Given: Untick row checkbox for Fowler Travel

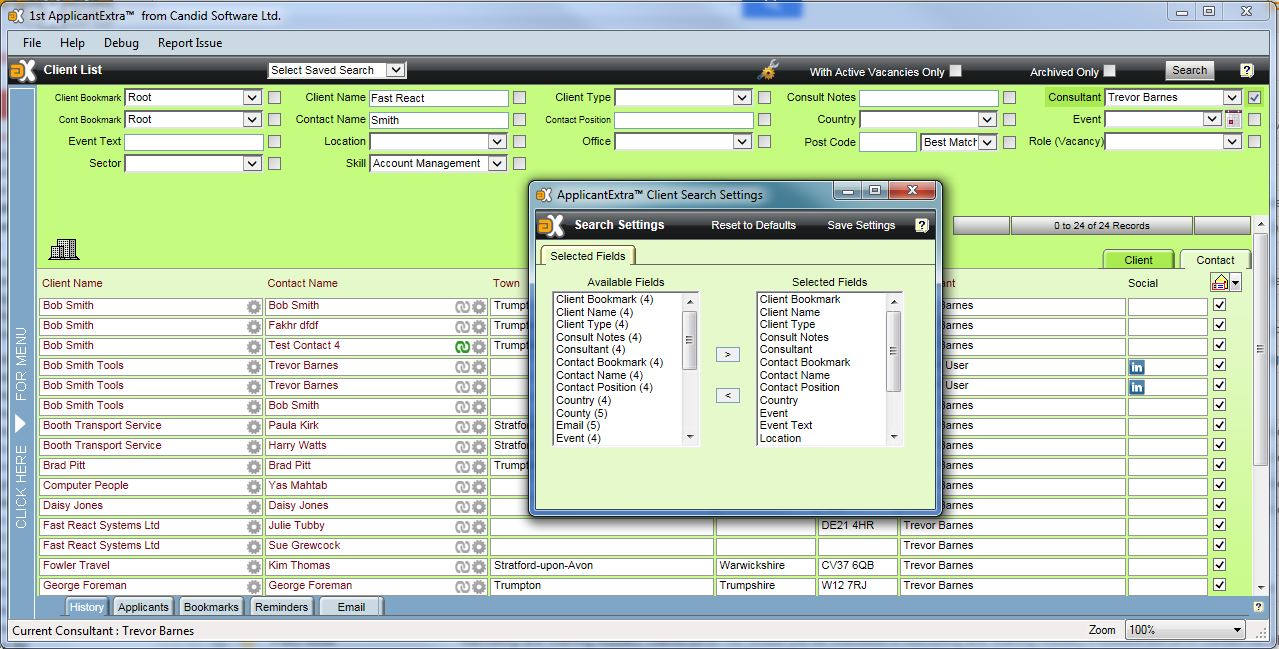Looking at the screenshot, I should click(1219, 566).
